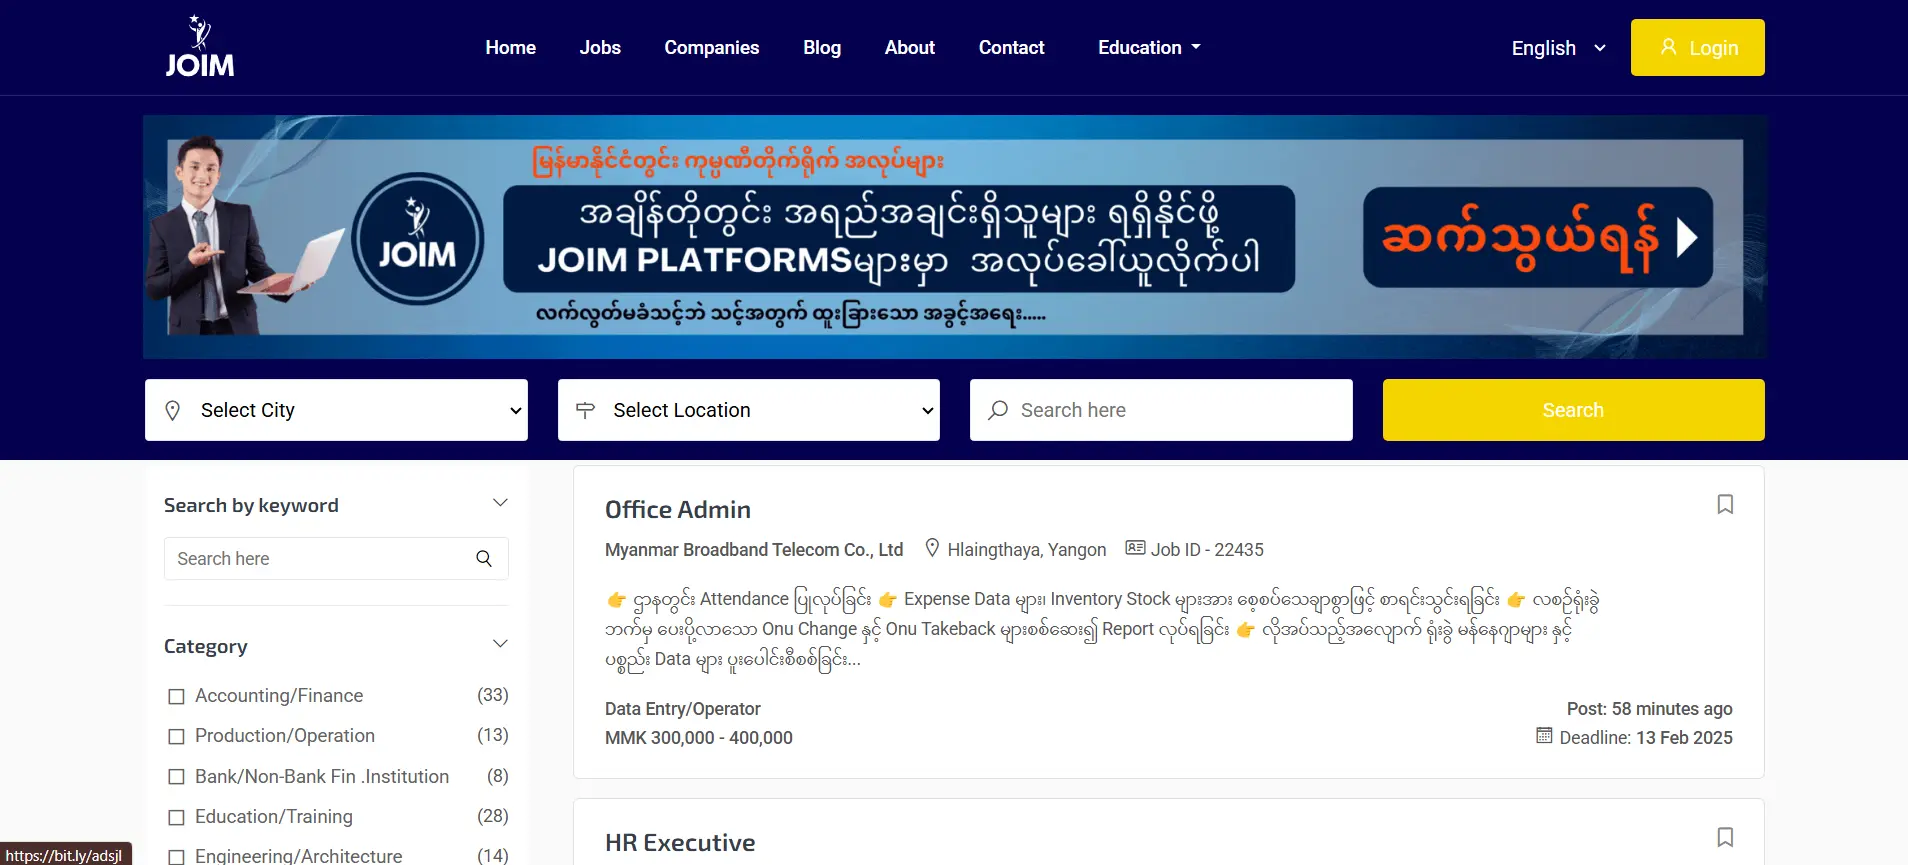Click the ID card icon beside Job ID
1908x865 pixels.
point(1135,548)
